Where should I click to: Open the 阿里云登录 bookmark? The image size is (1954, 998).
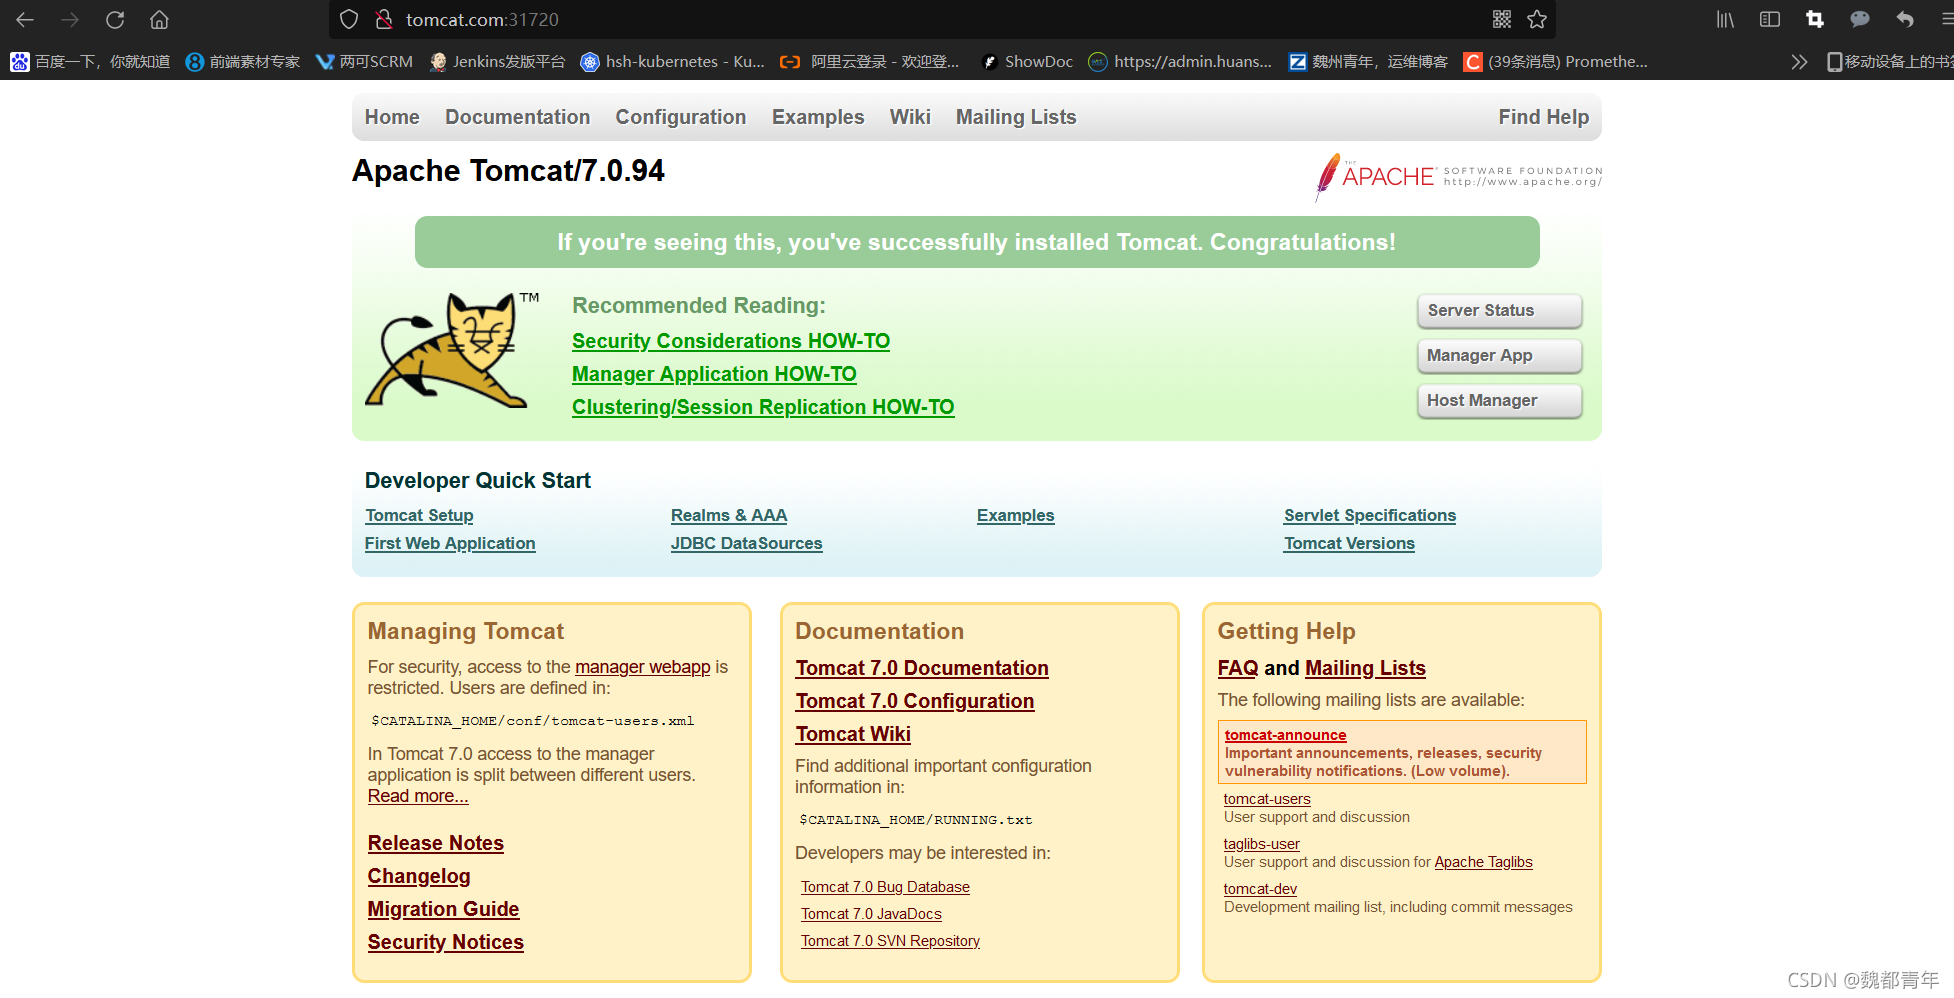(870, 62)
